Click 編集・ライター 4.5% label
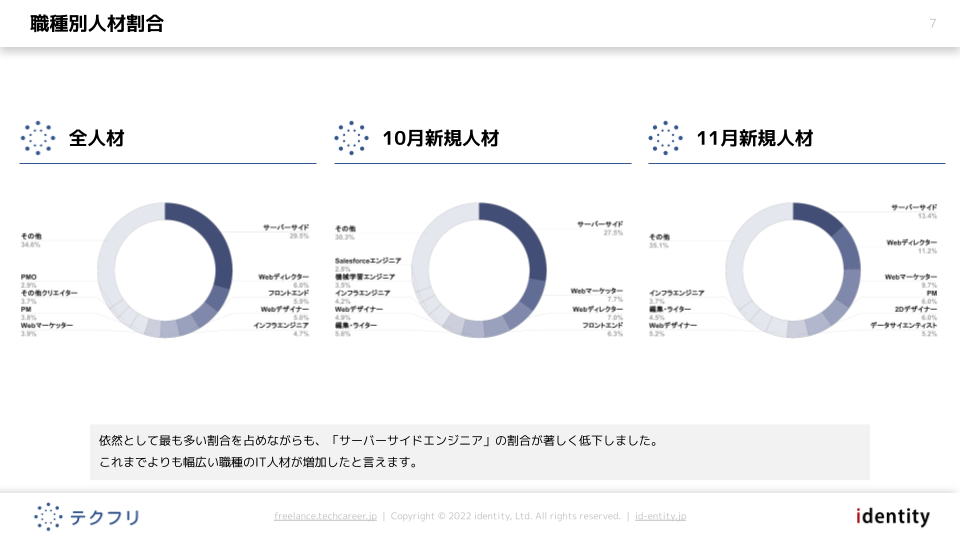Viewport: 960px width, 540px height. click(670, 313)
